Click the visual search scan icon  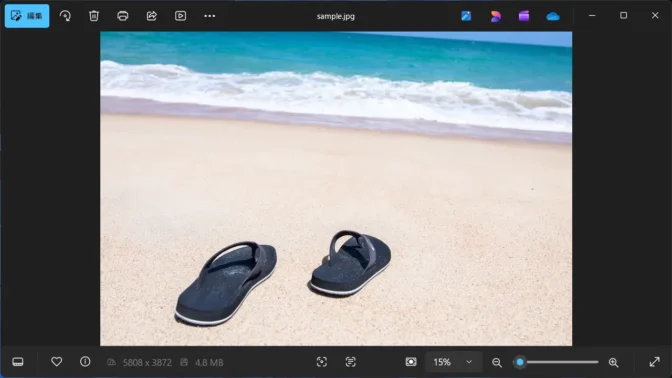[x=322, y=362]
